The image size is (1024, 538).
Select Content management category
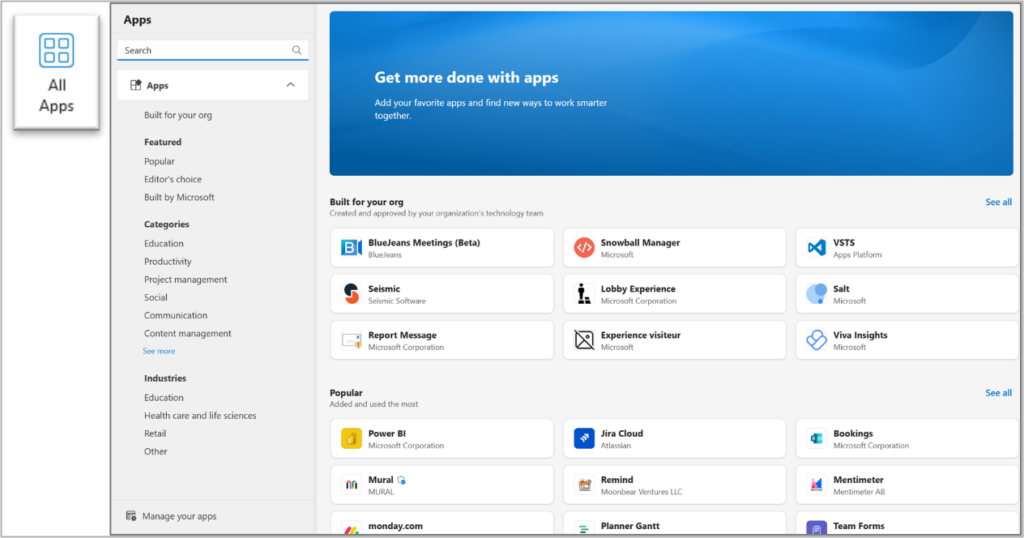pyautogui.click(x=187, y=333)
